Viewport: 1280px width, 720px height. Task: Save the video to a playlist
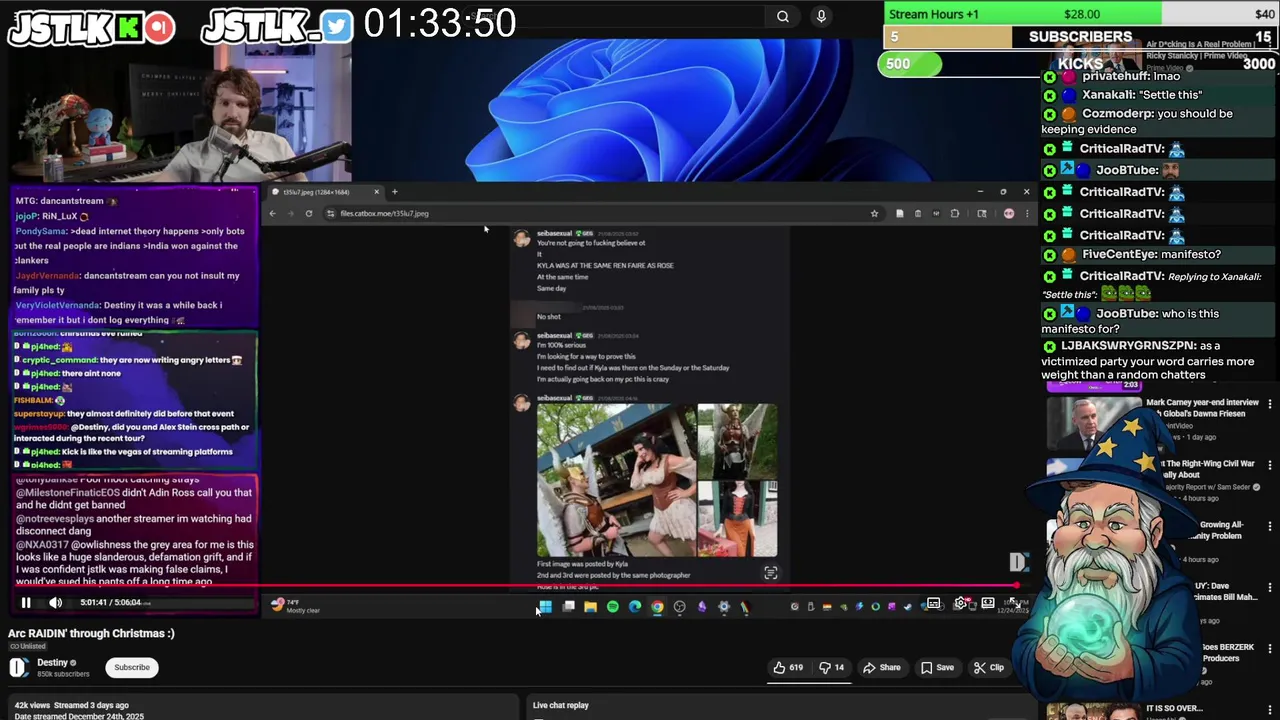938,667
